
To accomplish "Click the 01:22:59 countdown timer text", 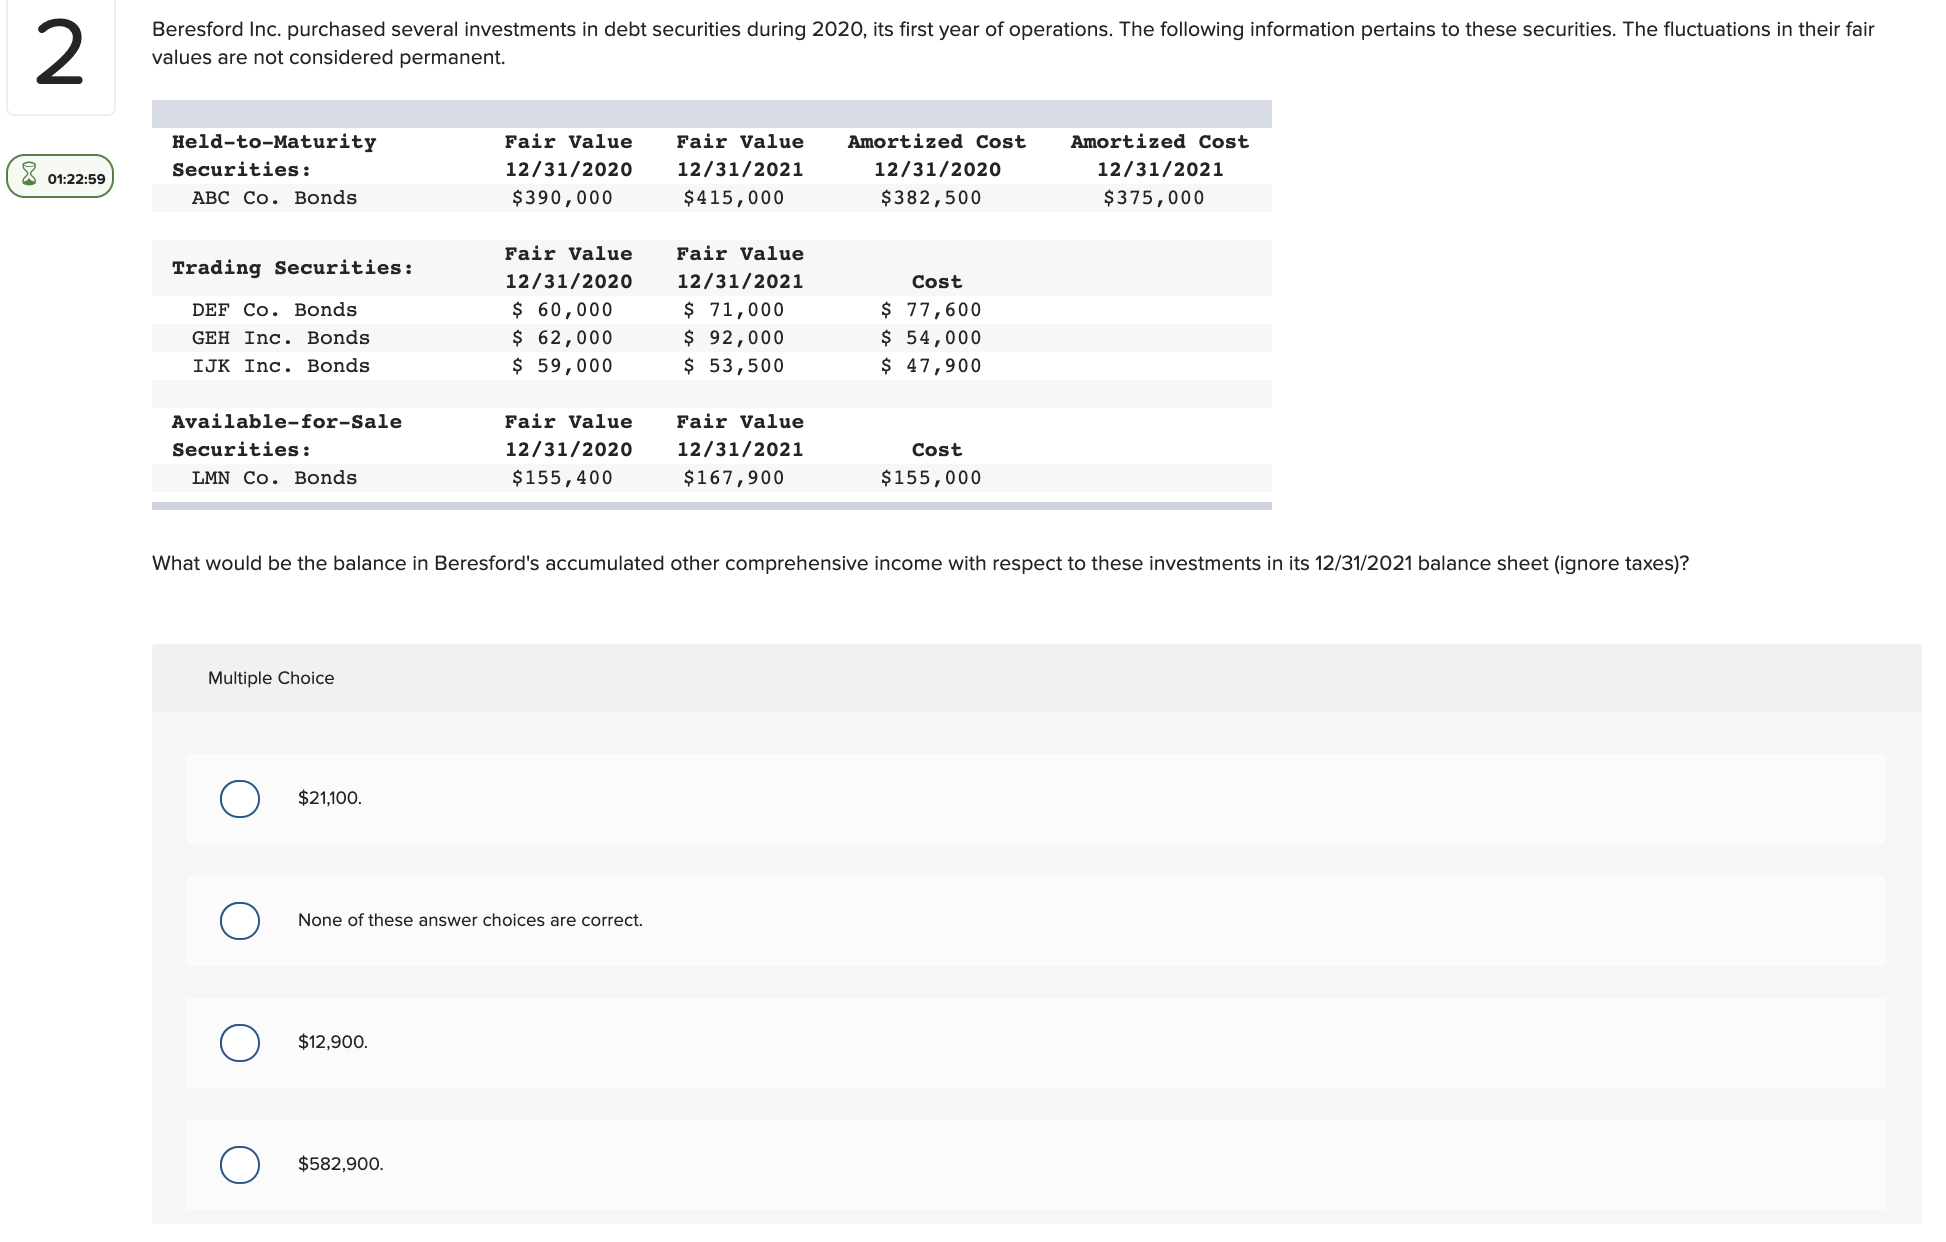I will [76, 179].
